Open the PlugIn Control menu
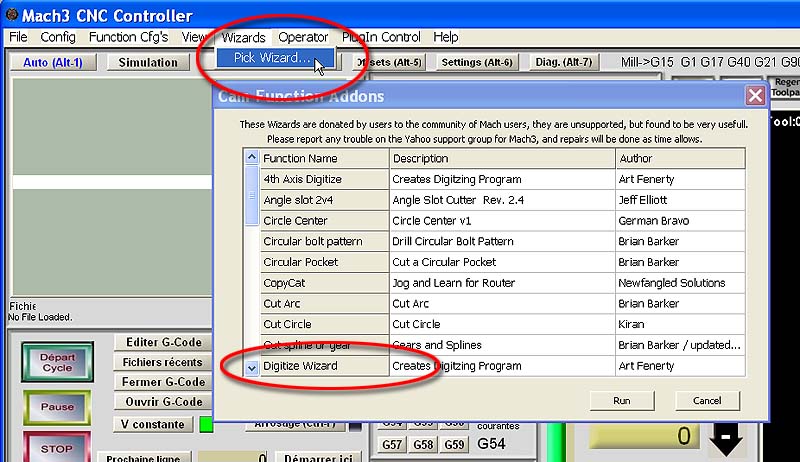Screen dimensions: 800x462 tap(381, 37)
